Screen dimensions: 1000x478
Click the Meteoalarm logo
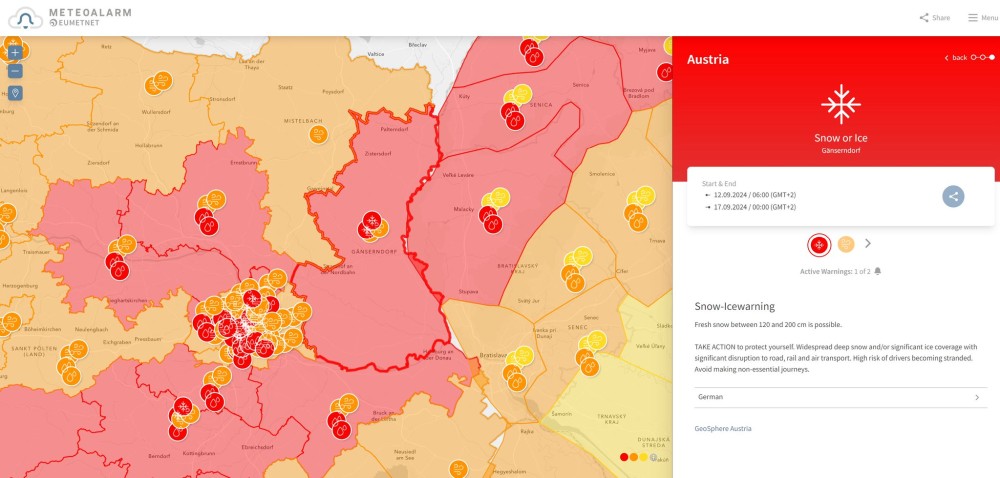pos(68,17)
